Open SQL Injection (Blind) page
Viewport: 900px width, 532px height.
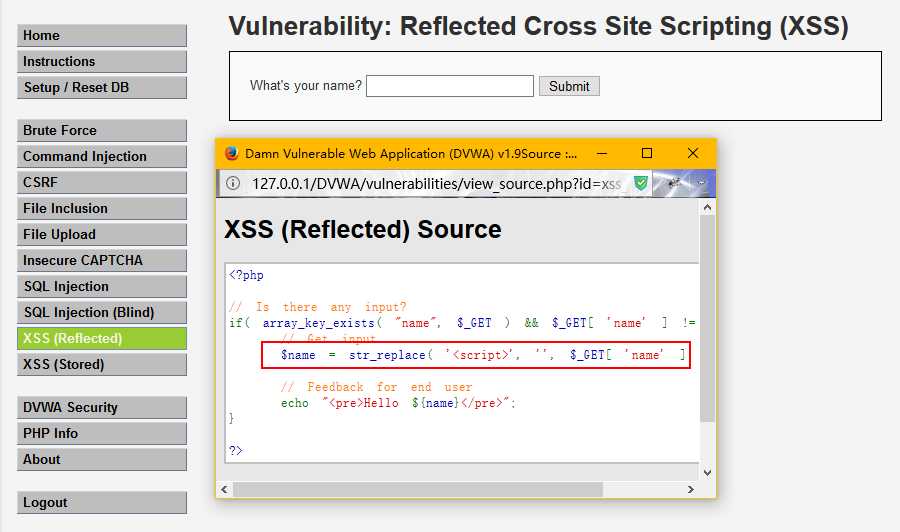[x=102, y=312]
